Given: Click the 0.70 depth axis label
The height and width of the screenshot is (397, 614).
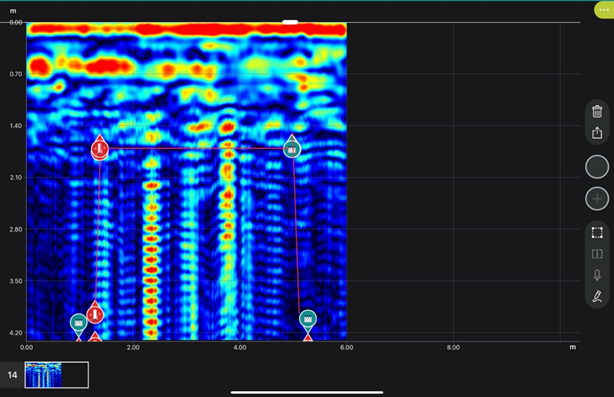Looking at the screenshot, I should tap(16, 74).
